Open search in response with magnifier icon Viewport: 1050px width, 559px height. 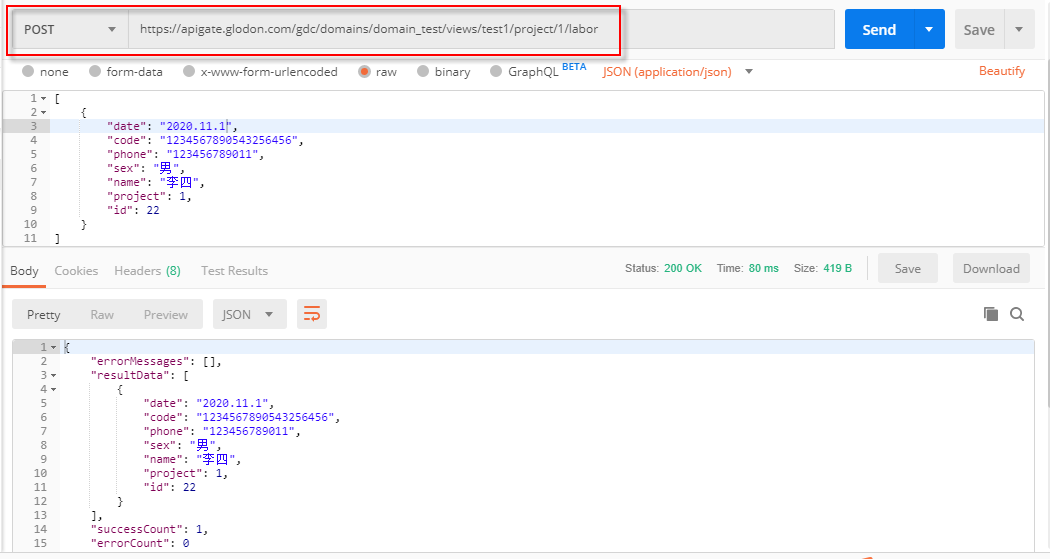tap(1017, 314)
